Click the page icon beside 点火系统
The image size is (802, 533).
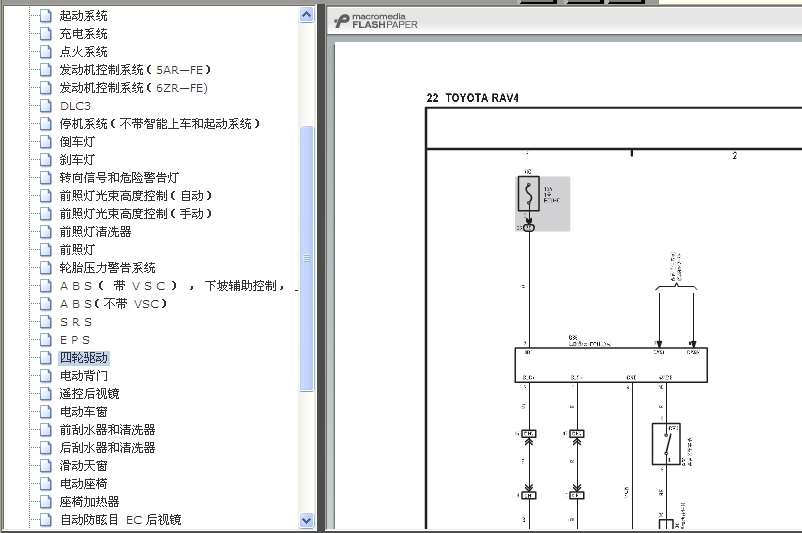46,52
